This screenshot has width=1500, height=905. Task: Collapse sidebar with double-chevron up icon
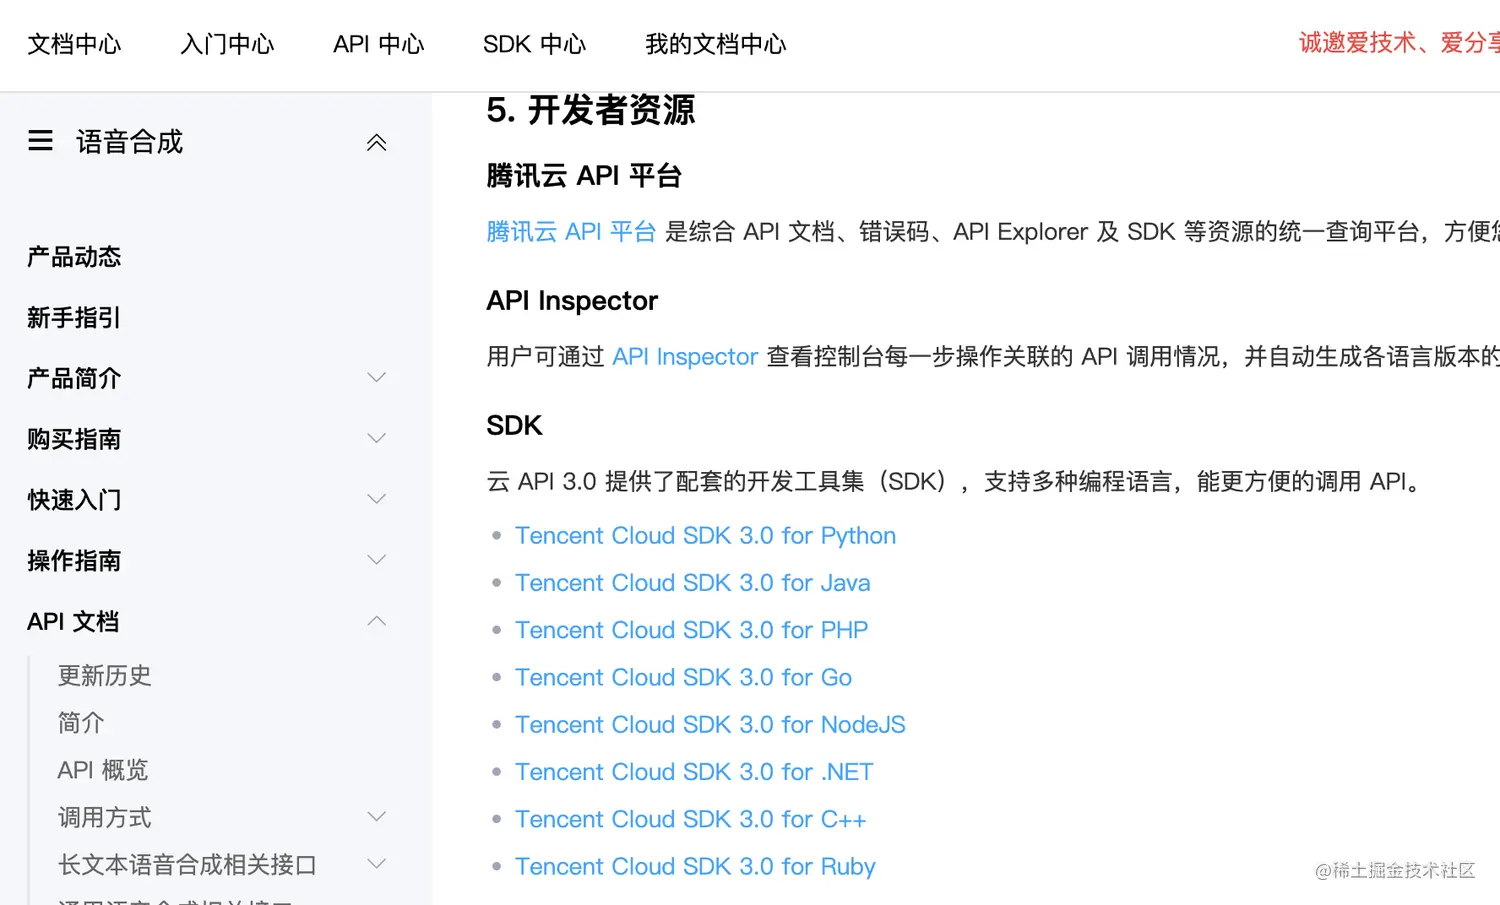[x=376, y=142]
